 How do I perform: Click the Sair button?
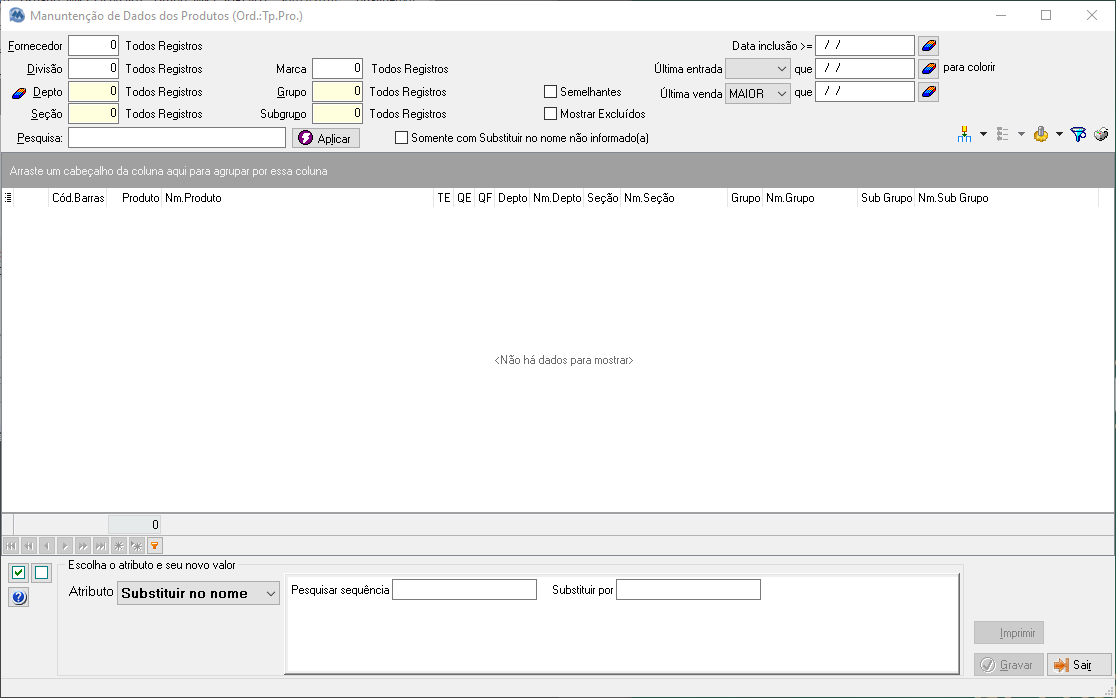pyautogui.click(x=1079, y=665)
